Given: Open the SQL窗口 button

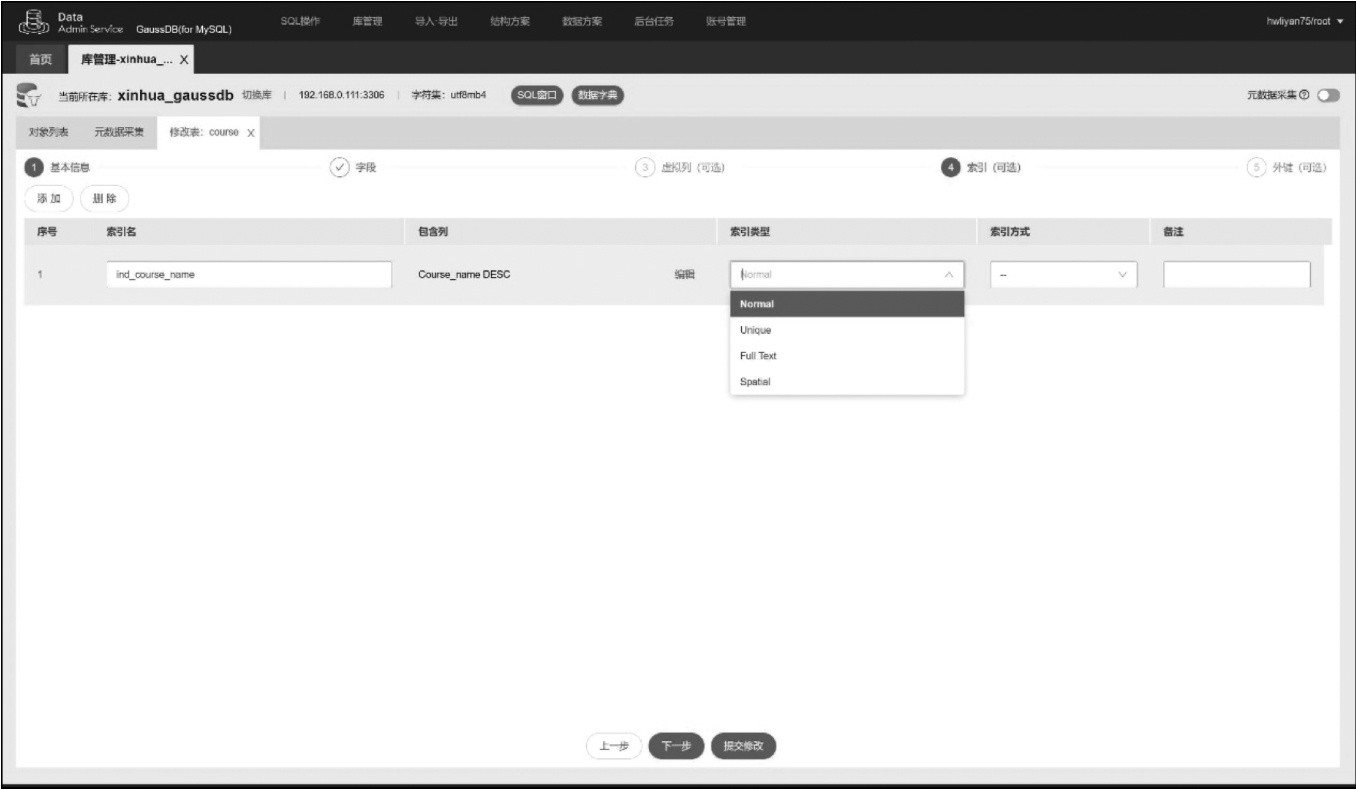Looking at the screenshot, I should [x=538, y=95].
